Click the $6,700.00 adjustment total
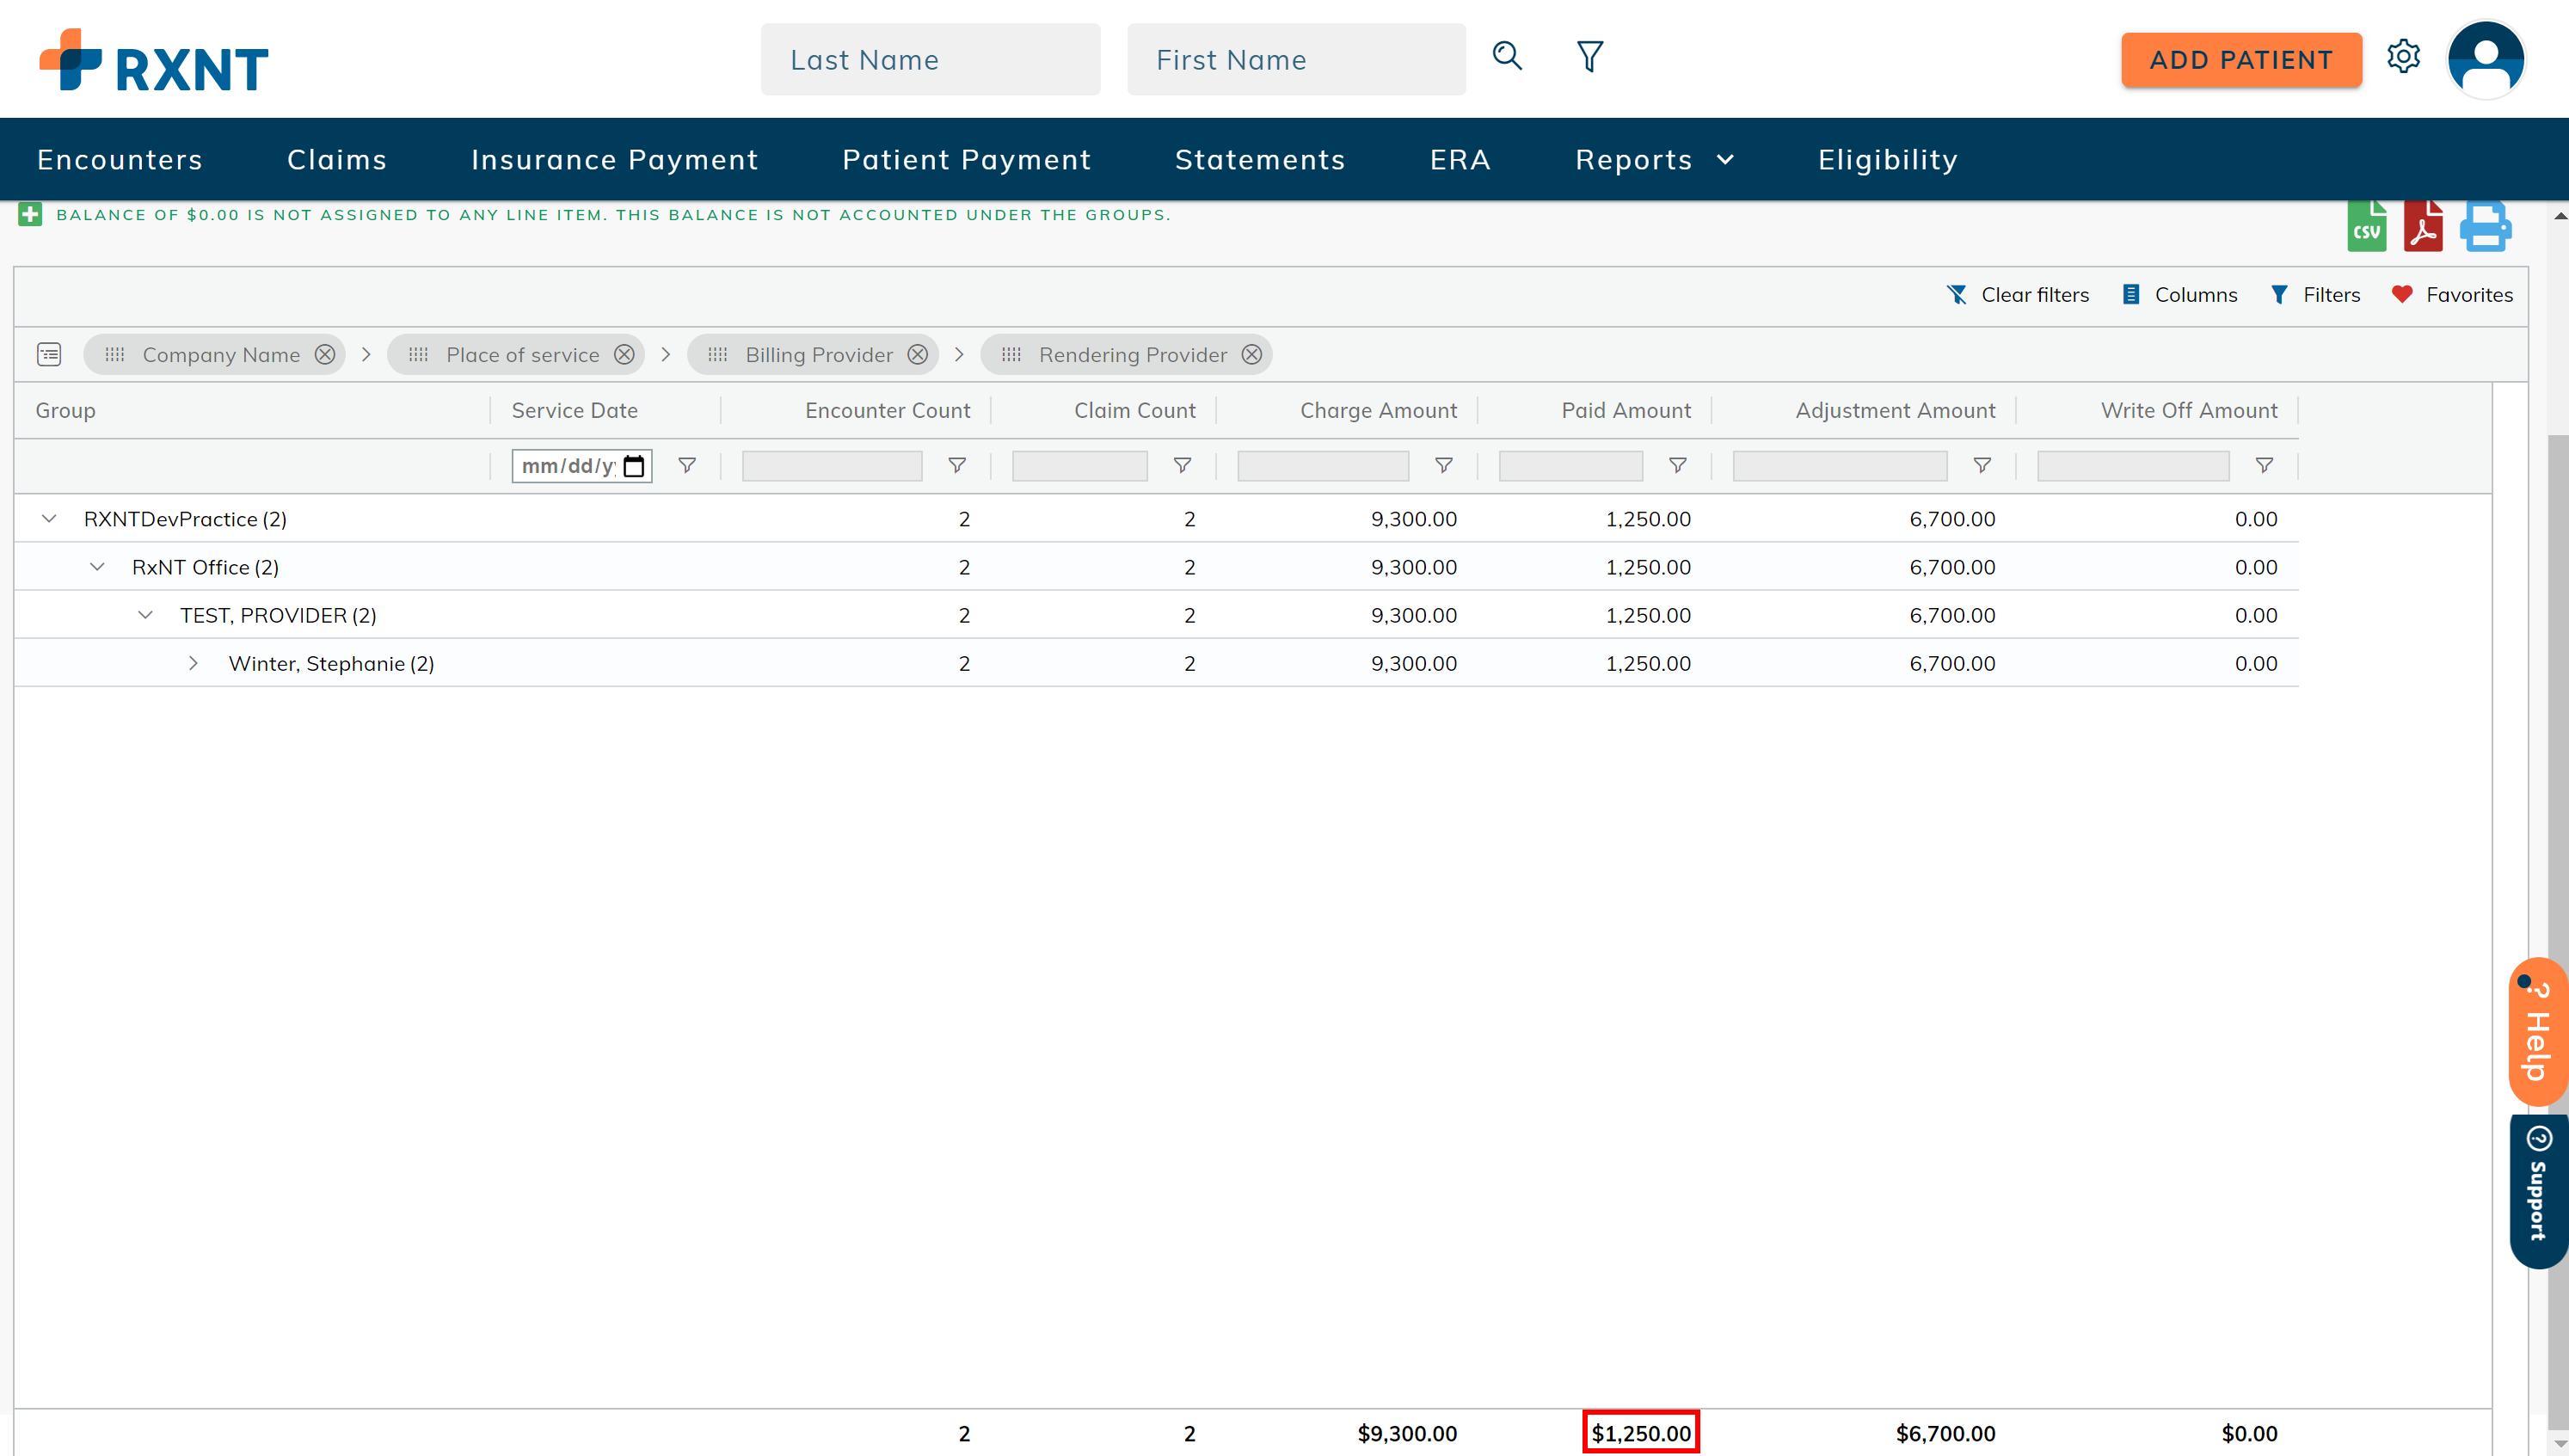 click(1945, 1433)
